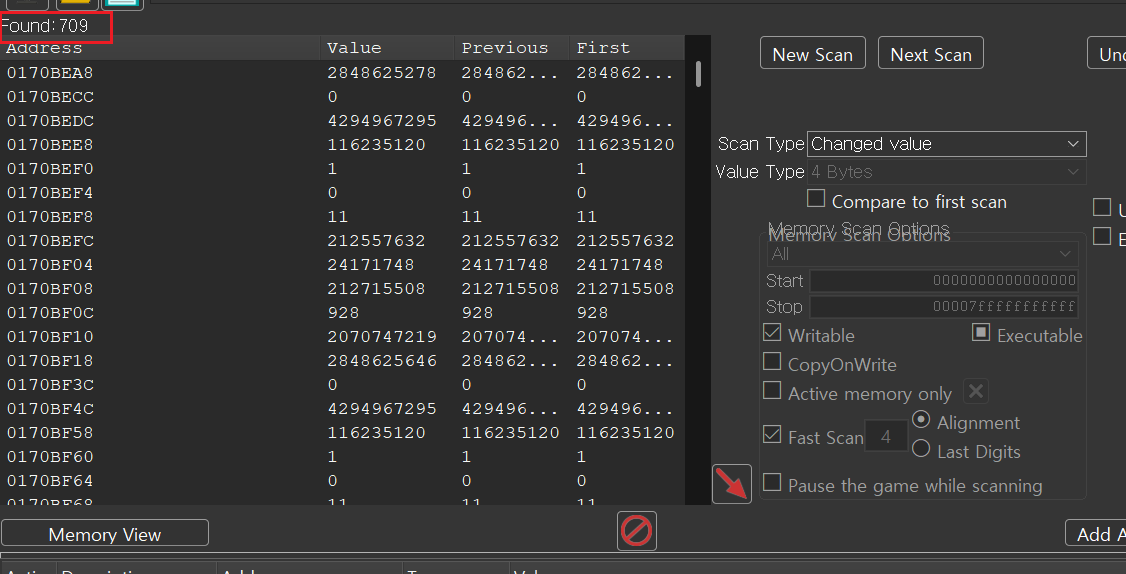The height and width of the screenshot is (574, 1126).
Task: Click the red no-entry clear list icon
Action: [637, 531]
